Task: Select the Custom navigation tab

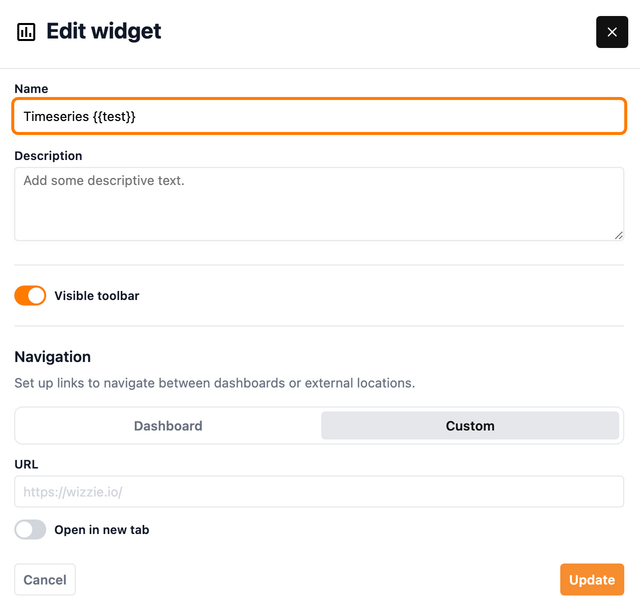Action: point(470,426)
